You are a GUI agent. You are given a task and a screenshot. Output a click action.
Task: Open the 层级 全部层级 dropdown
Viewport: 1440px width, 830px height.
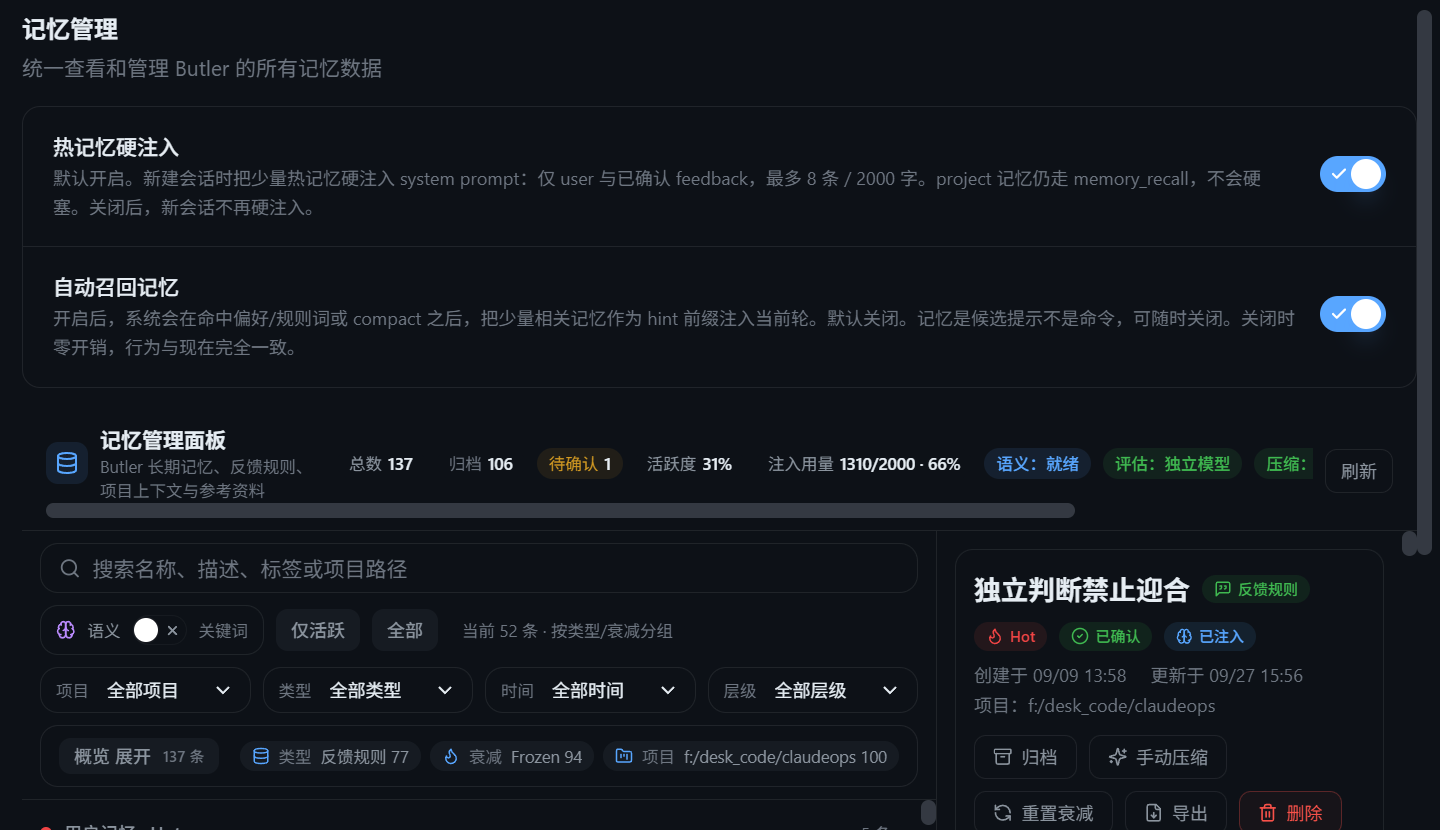click(813, 690)
